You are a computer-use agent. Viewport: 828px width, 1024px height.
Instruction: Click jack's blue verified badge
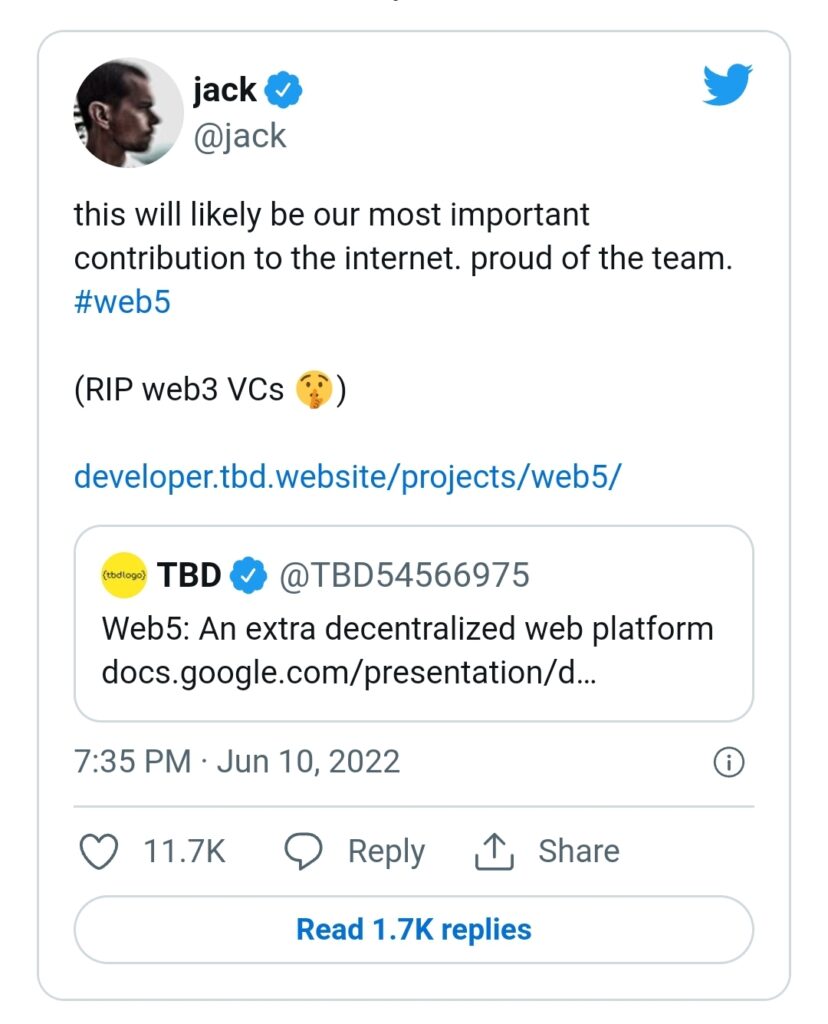point(287,91)
